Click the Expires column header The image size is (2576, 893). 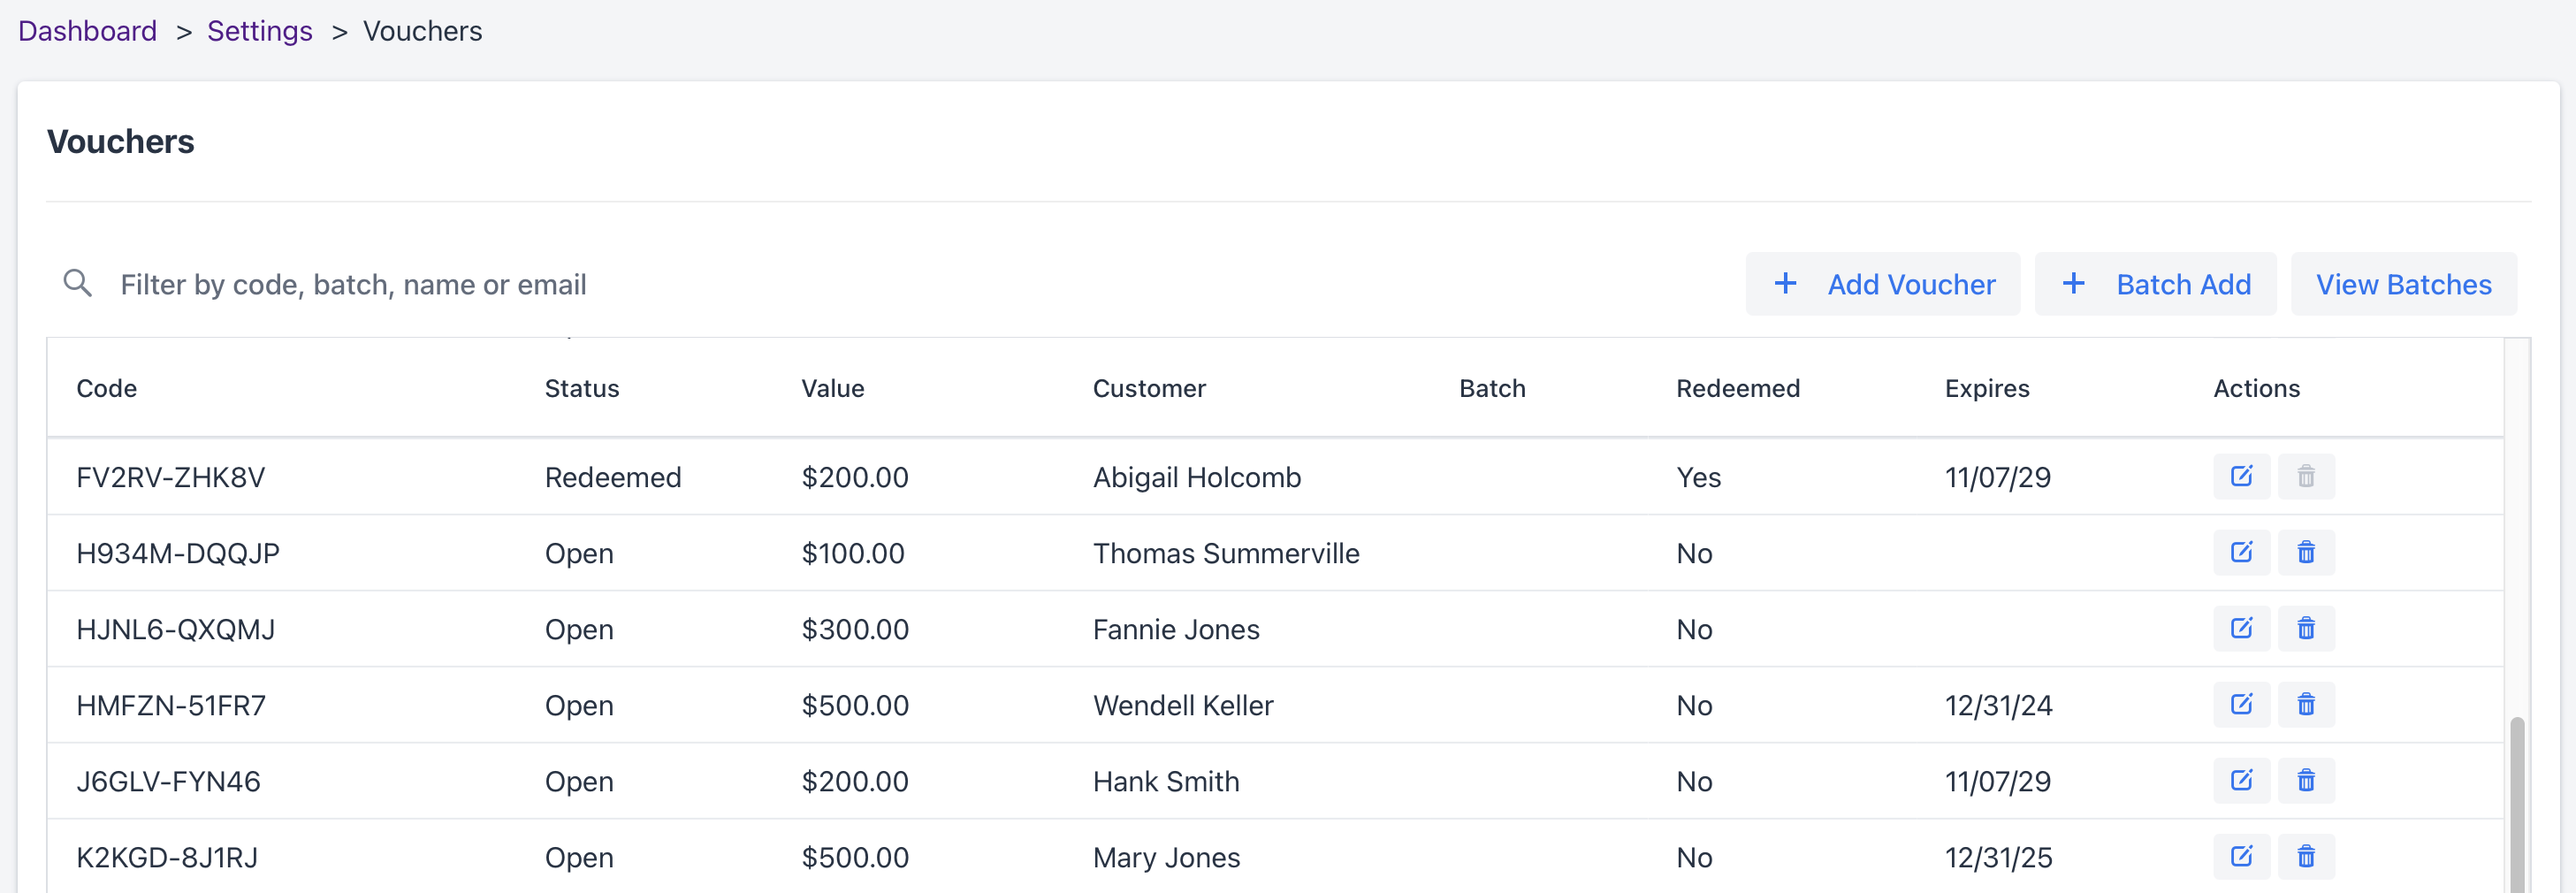[1986, 388]
